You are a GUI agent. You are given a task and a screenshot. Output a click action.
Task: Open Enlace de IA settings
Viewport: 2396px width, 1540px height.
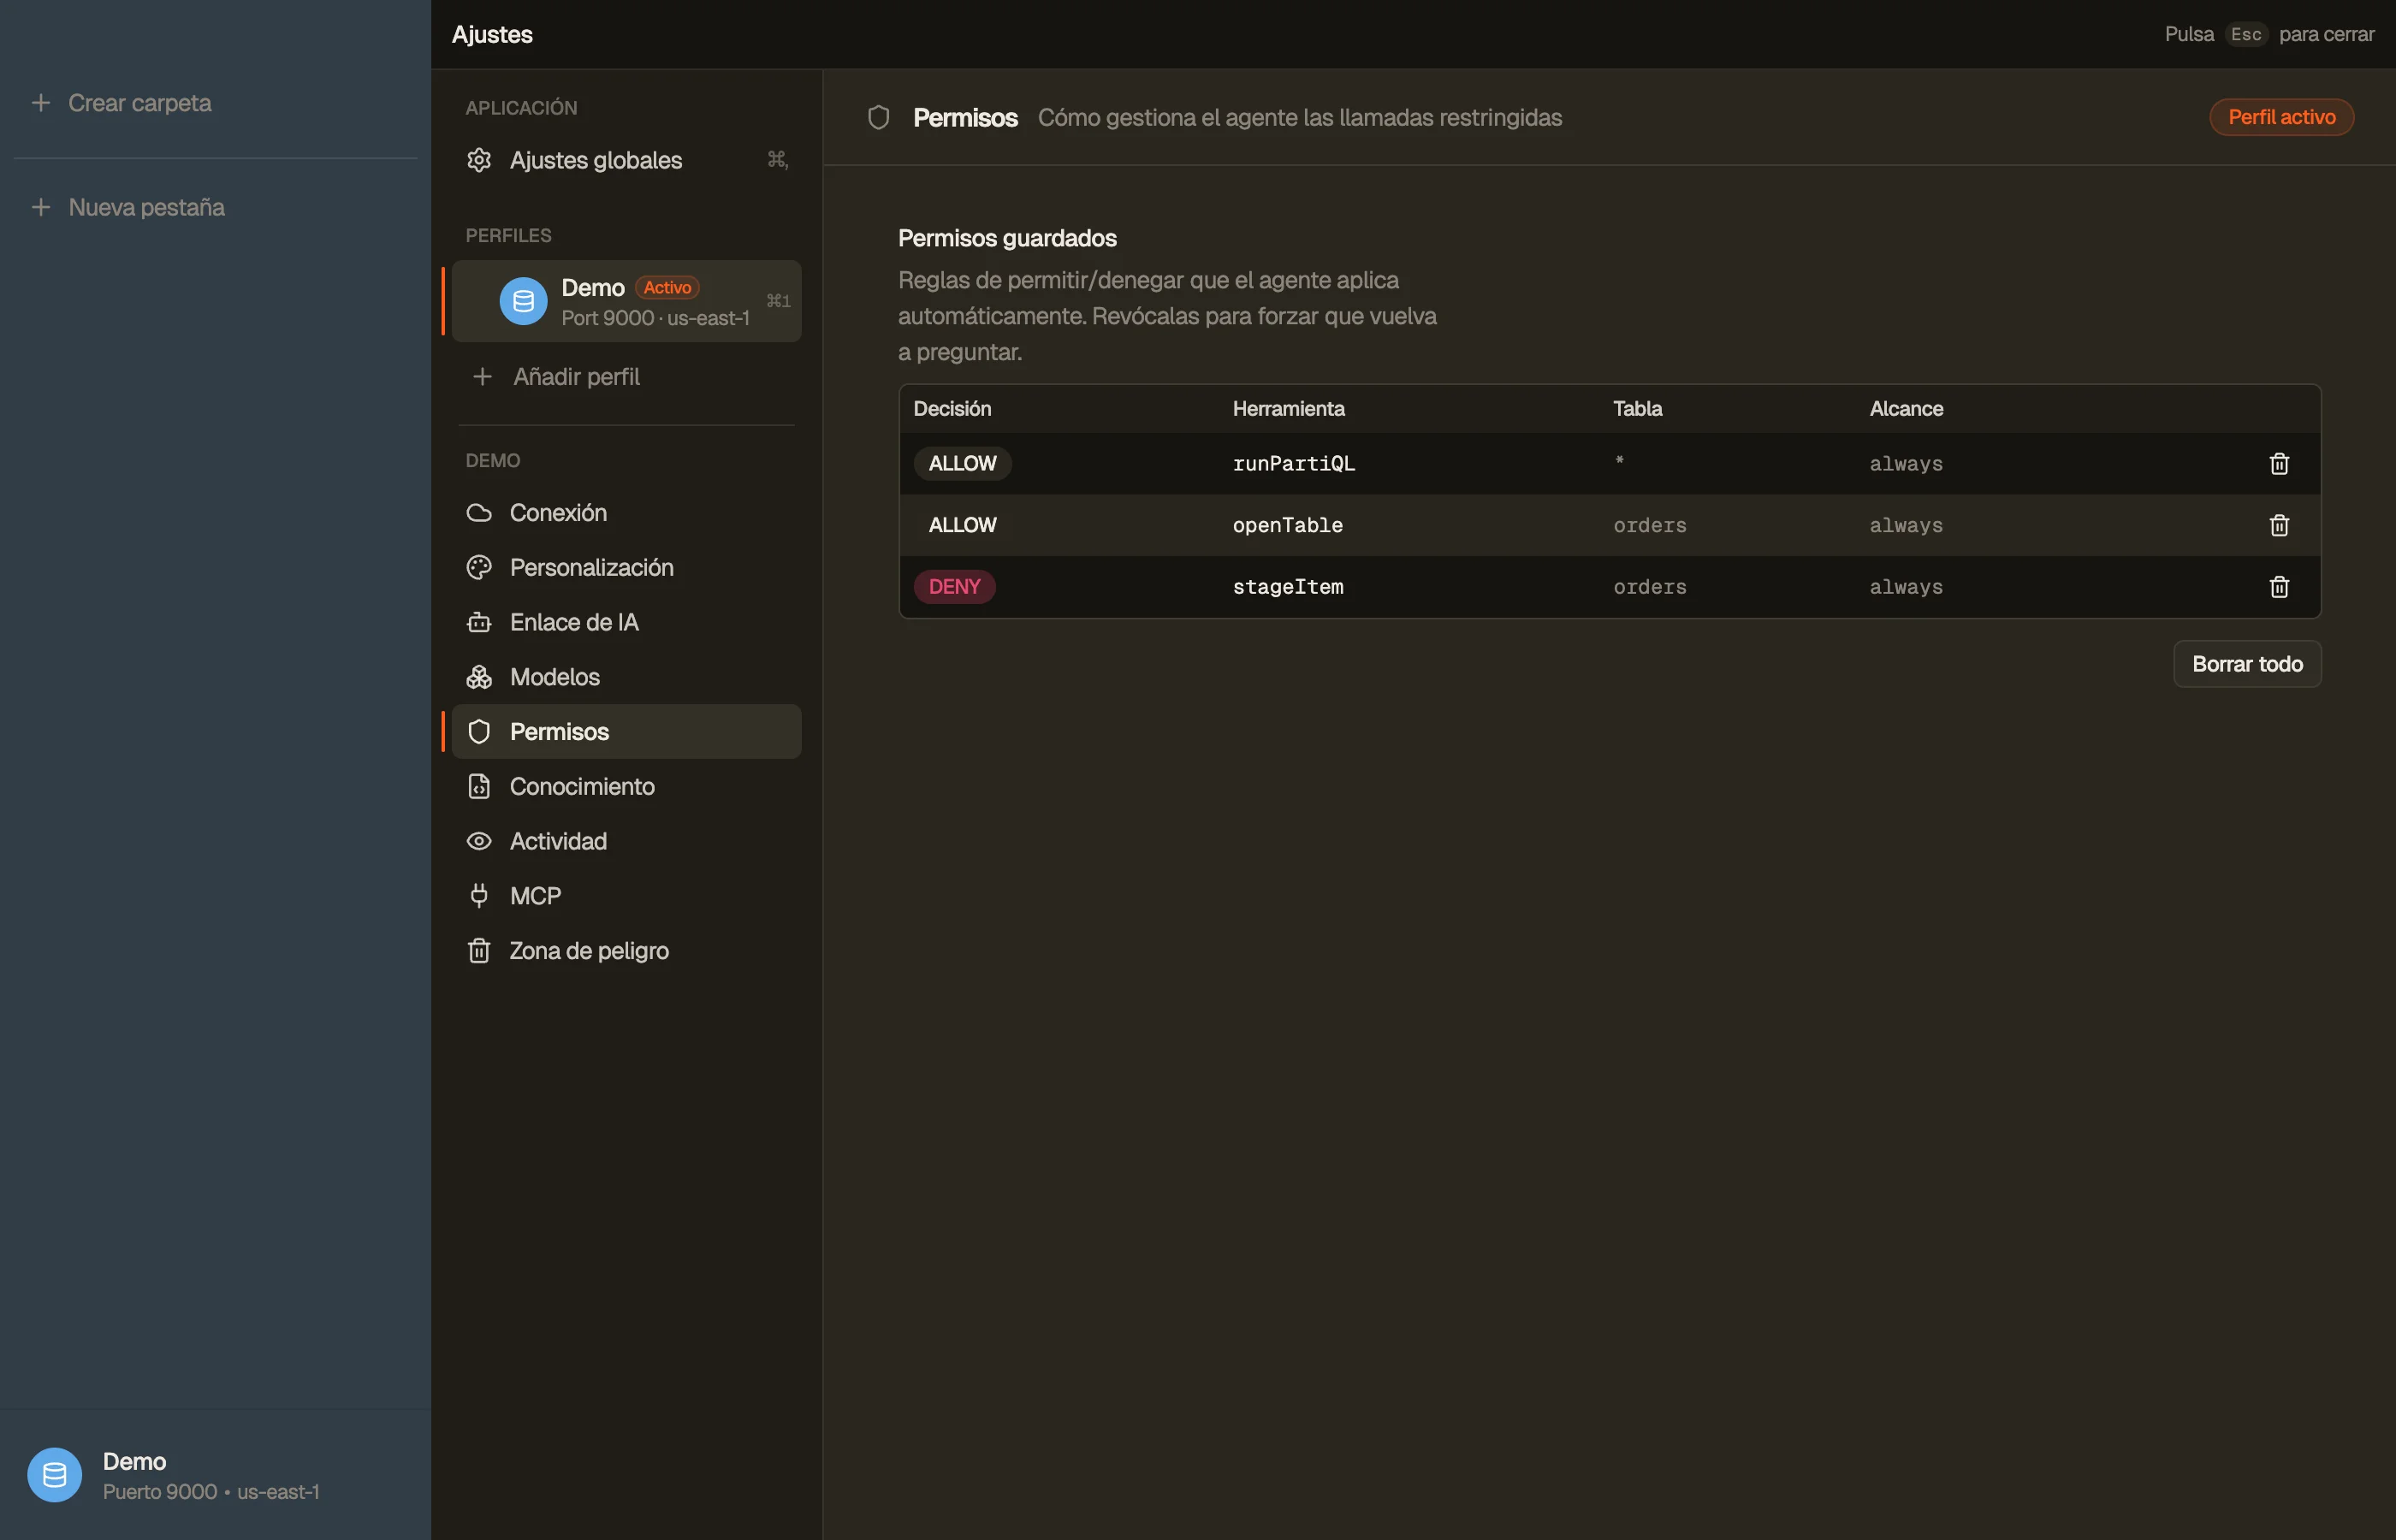tap(627, 622)
